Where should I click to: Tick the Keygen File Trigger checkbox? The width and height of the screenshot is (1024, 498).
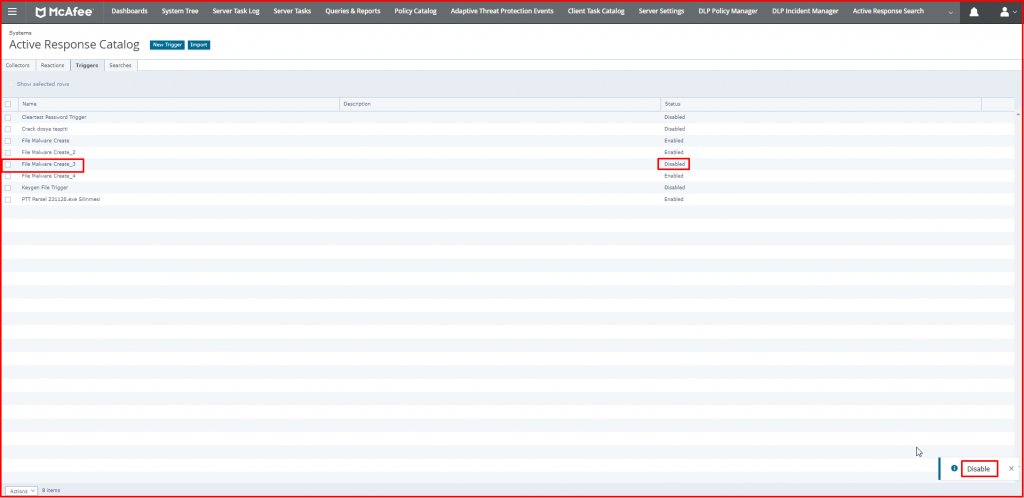point(8,188)
